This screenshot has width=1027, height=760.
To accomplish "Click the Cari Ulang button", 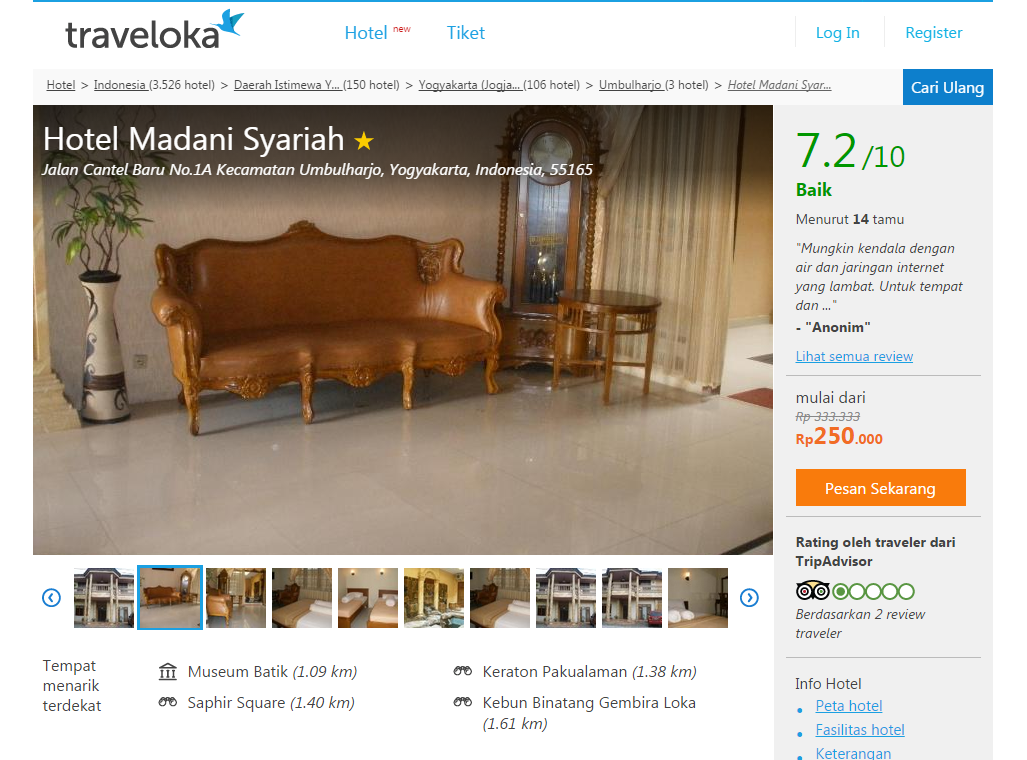I will click(947, 87).
